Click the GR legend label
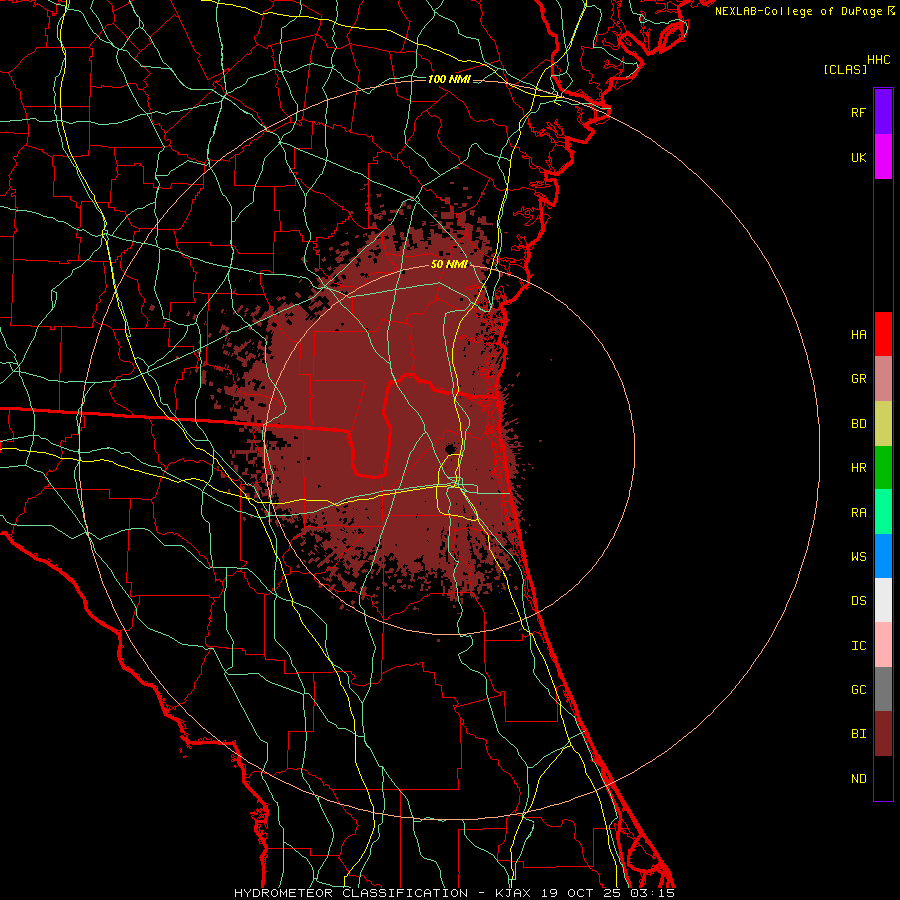Viewport: 900px width, 900px height. (x=858, y=379)
